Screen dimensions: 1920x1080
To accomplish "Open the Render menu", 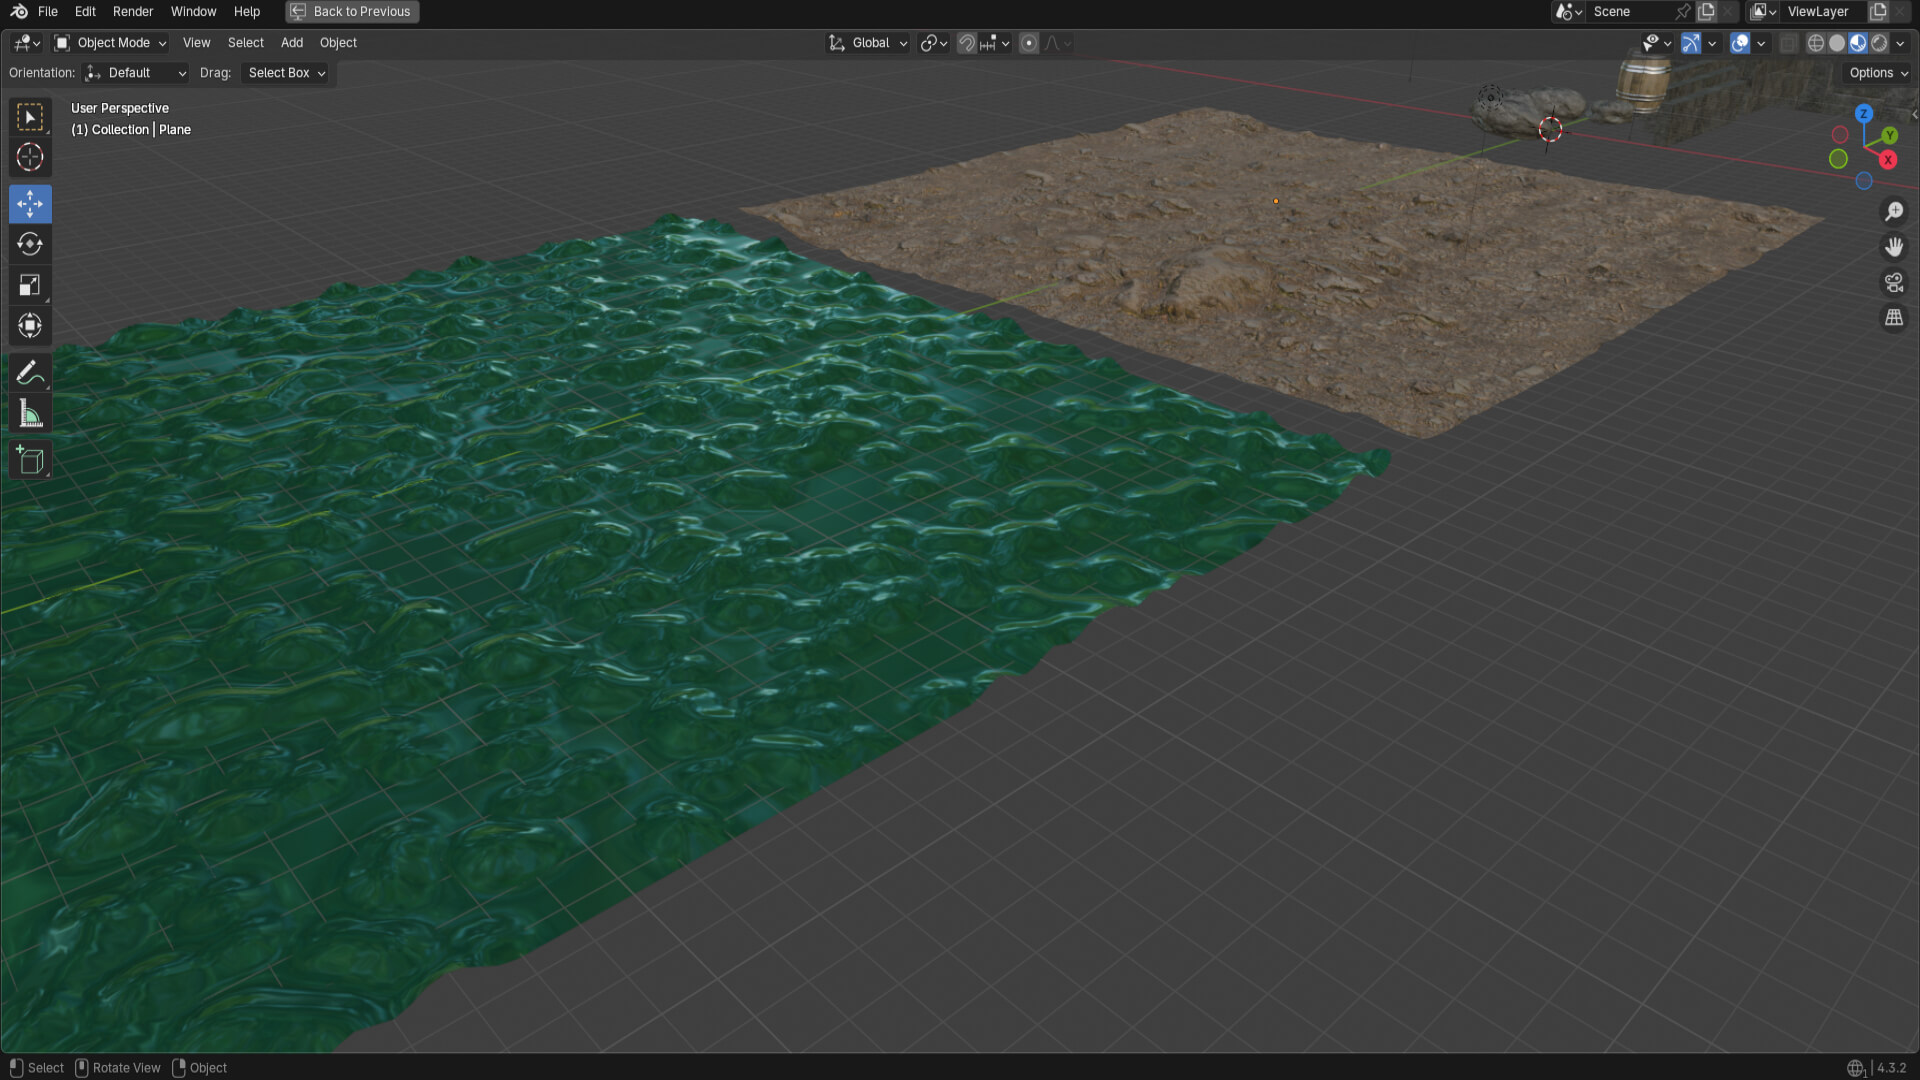I will click(133, 12).
